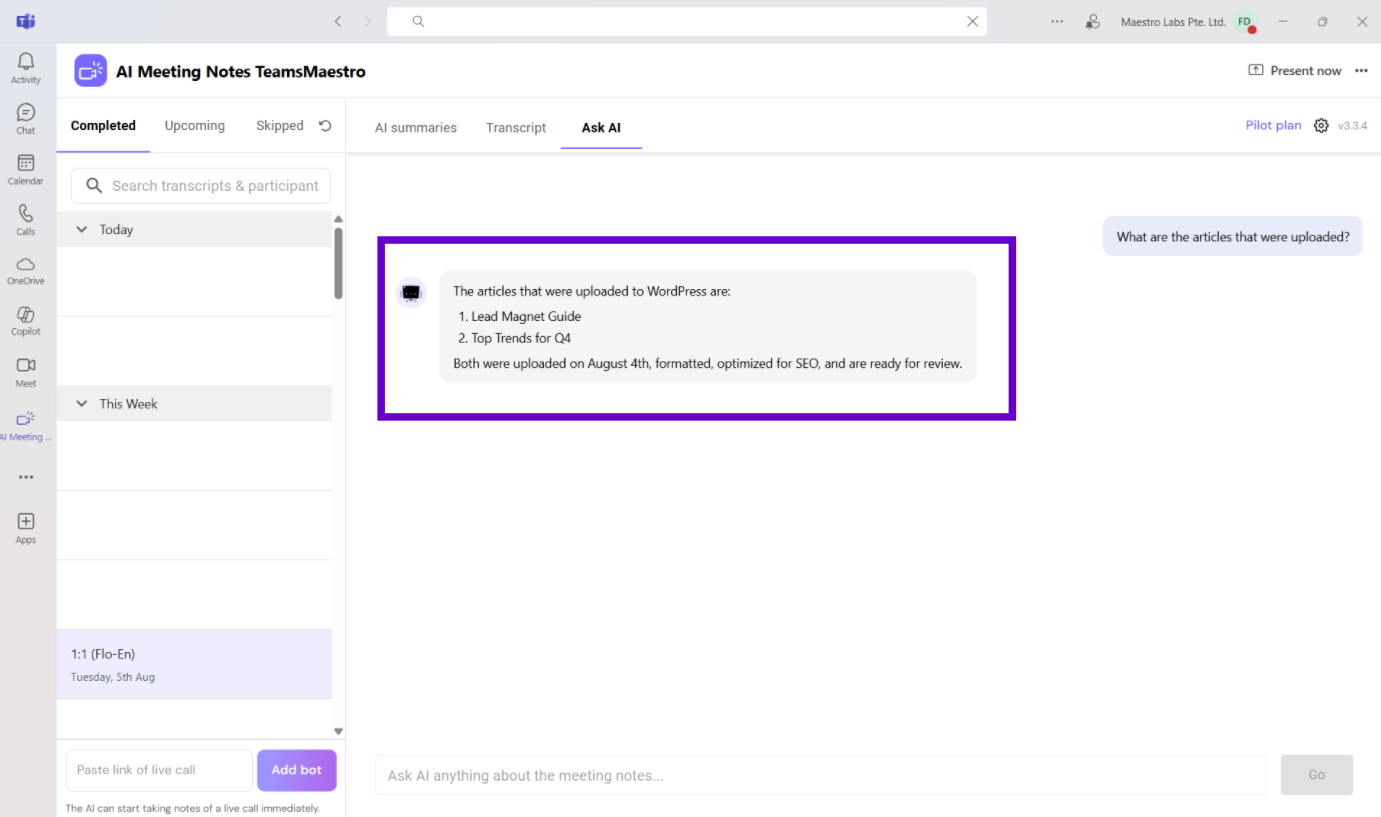Click version label v3.3.4
Viewport: 1381px width, 817px height.
click(1352, 126)
